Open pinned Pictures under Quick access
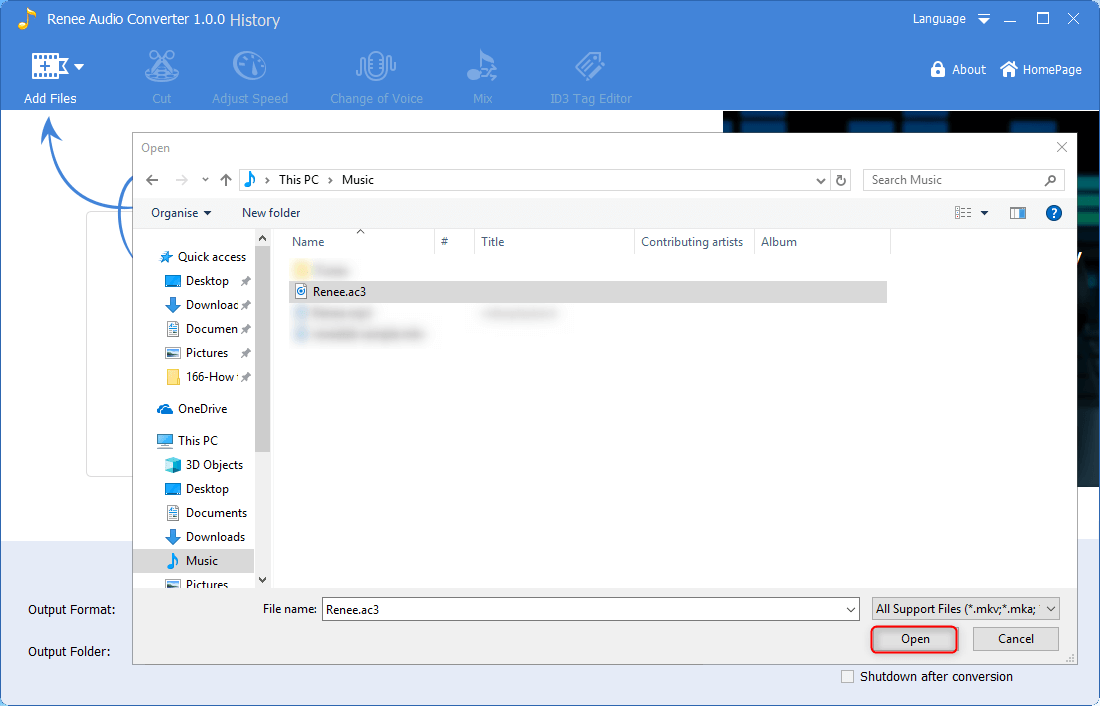 [x=207, y=352]
